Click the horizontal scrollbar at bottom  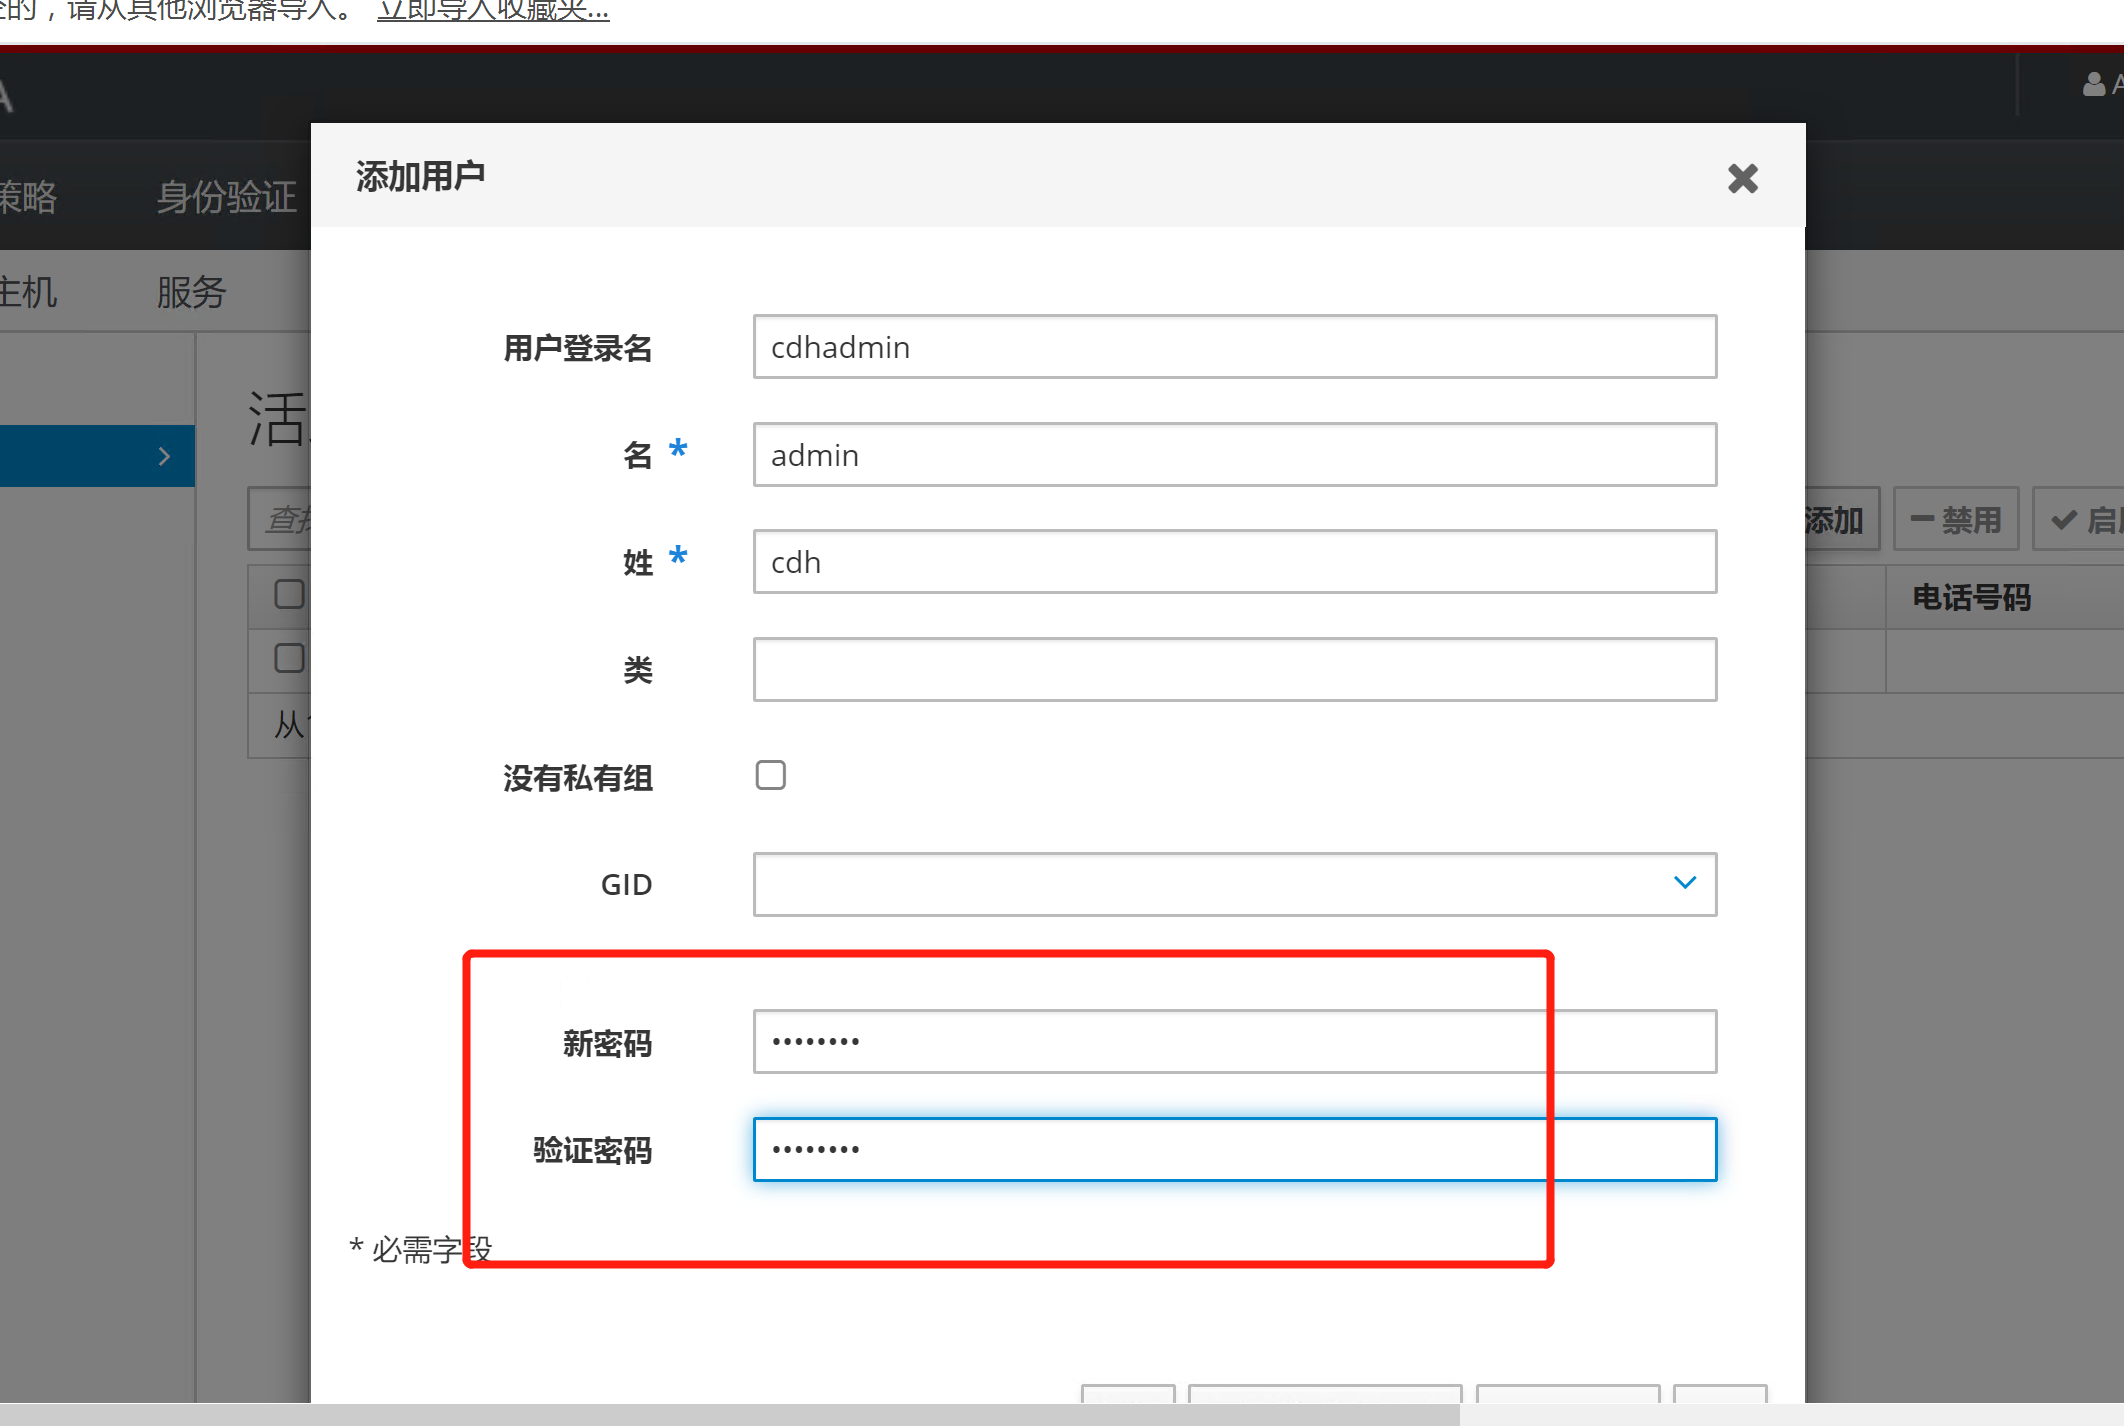tap(730, 1414)
